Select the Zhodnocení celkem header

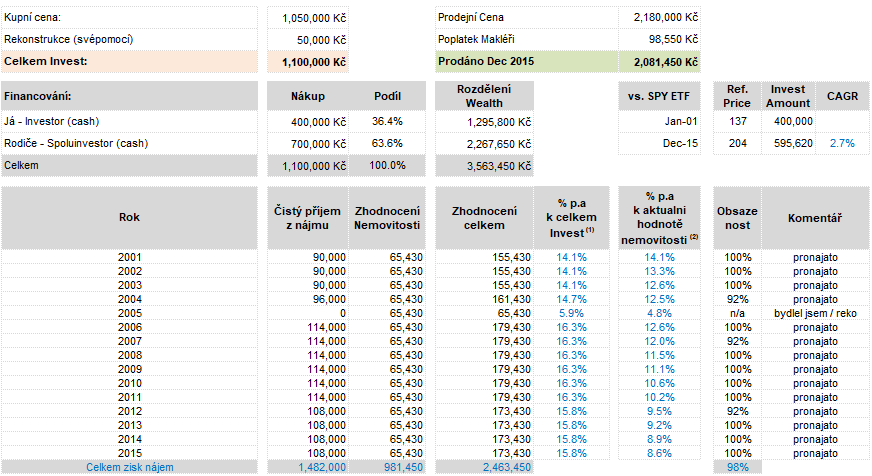click(484, 217)
